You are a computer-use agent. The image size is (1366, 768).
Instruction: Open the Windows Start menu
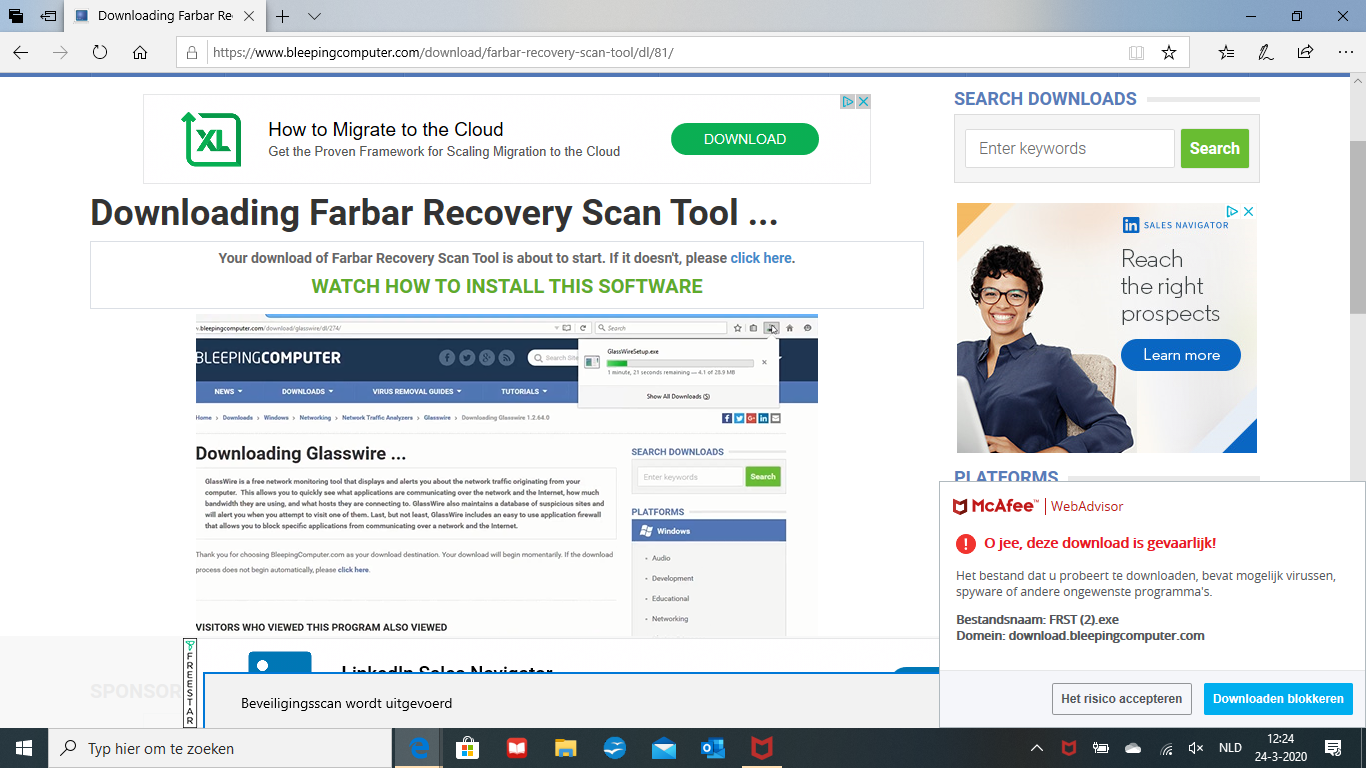point(23,748)
